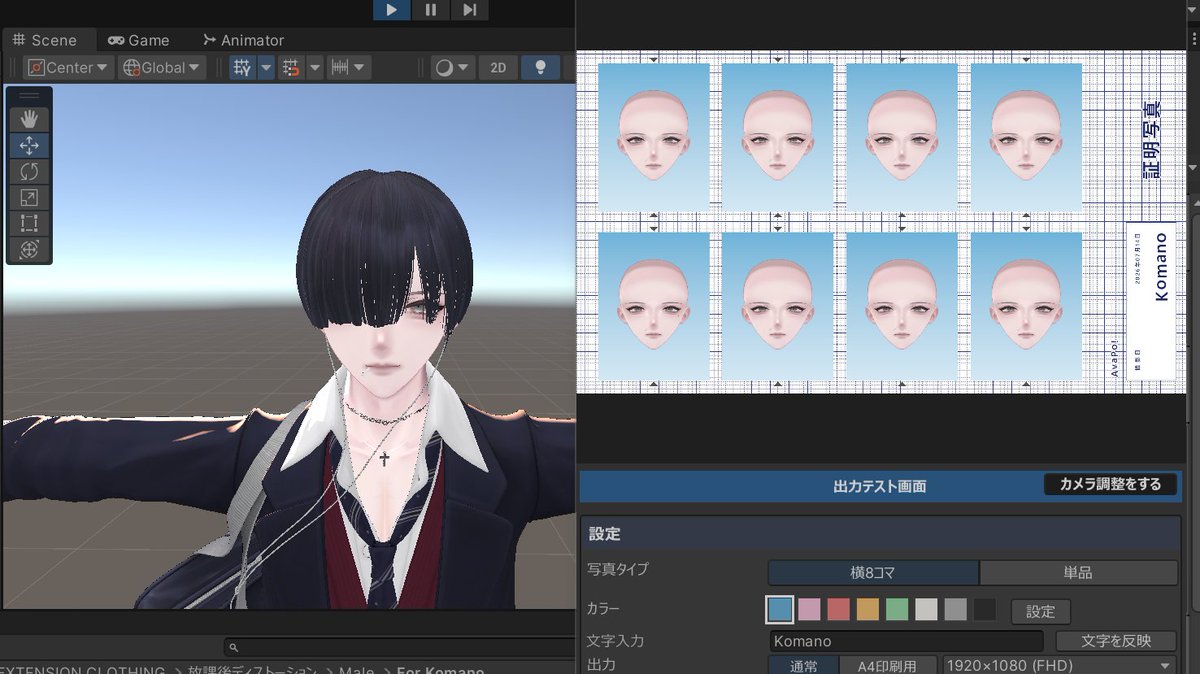
Task: Switch to the Animator tab
Action: pyautogui.click(x=243, y=40)
